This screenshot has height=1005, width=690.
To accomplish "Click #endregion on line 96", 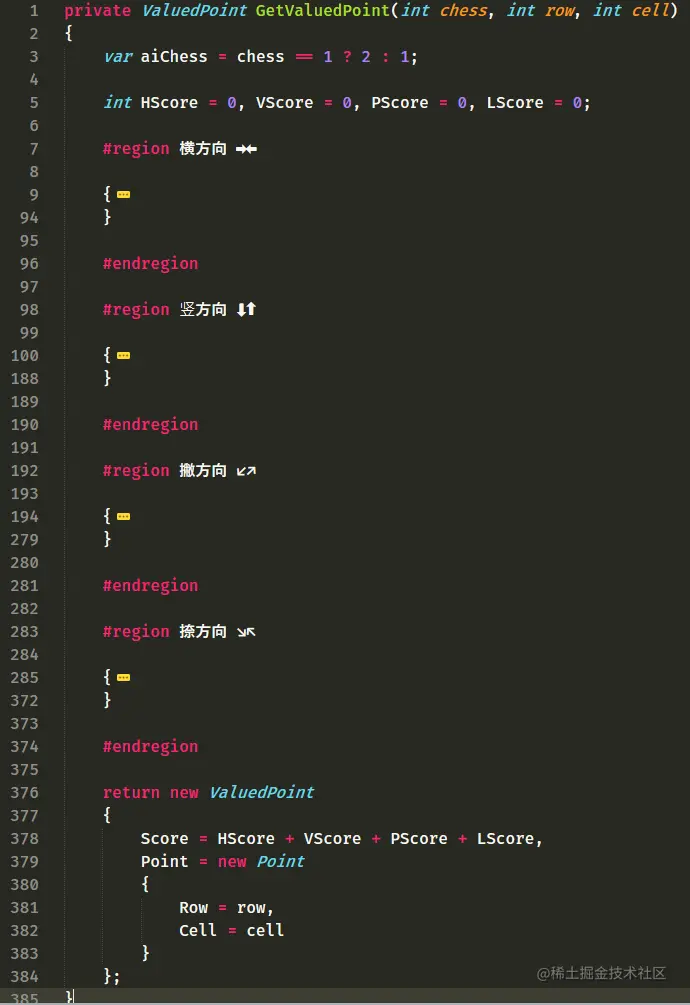I will [x=151, y=263].
